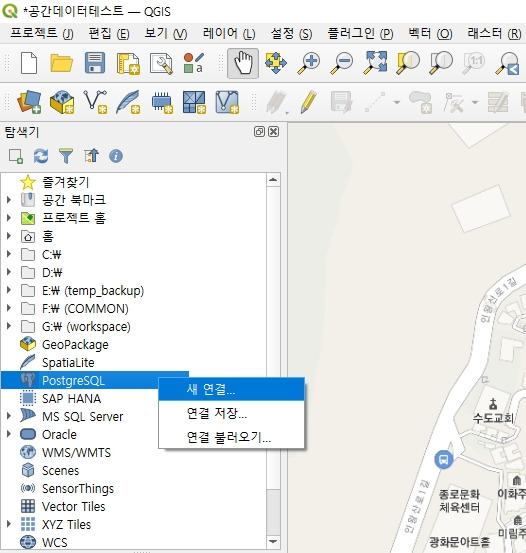This screenshot has width=526, height=553.
Task: Click the Zoom Last icon
Action: click(507, 63)
